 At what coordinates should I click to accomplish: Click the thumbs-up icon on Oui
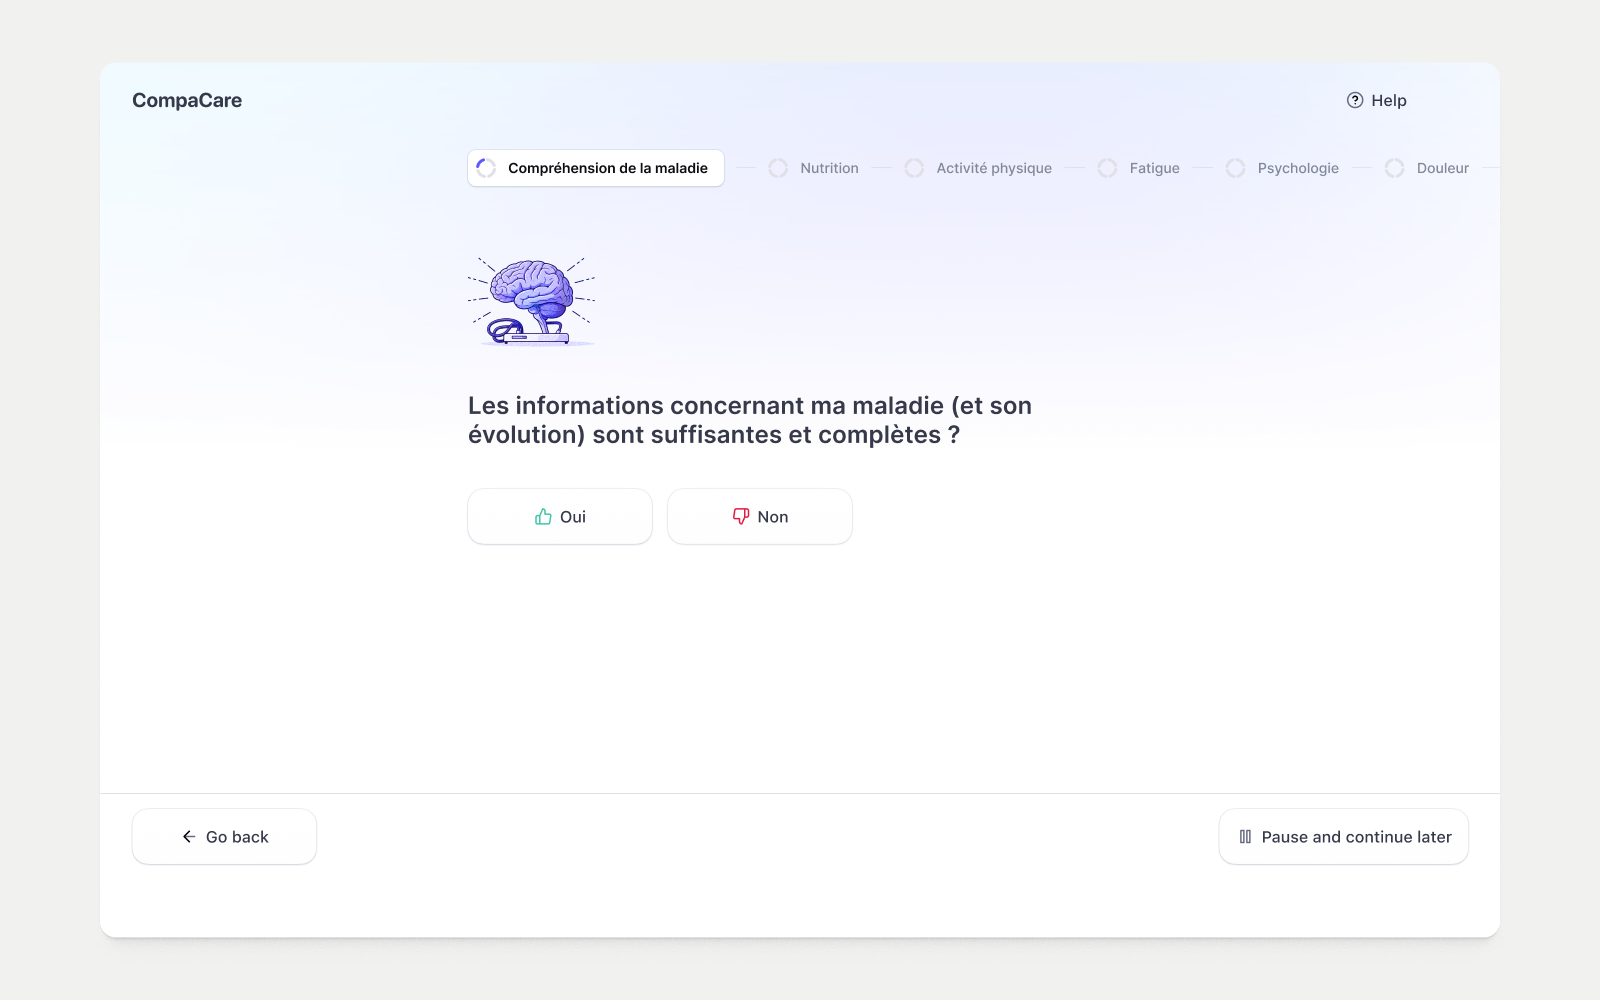coord(543,517)
